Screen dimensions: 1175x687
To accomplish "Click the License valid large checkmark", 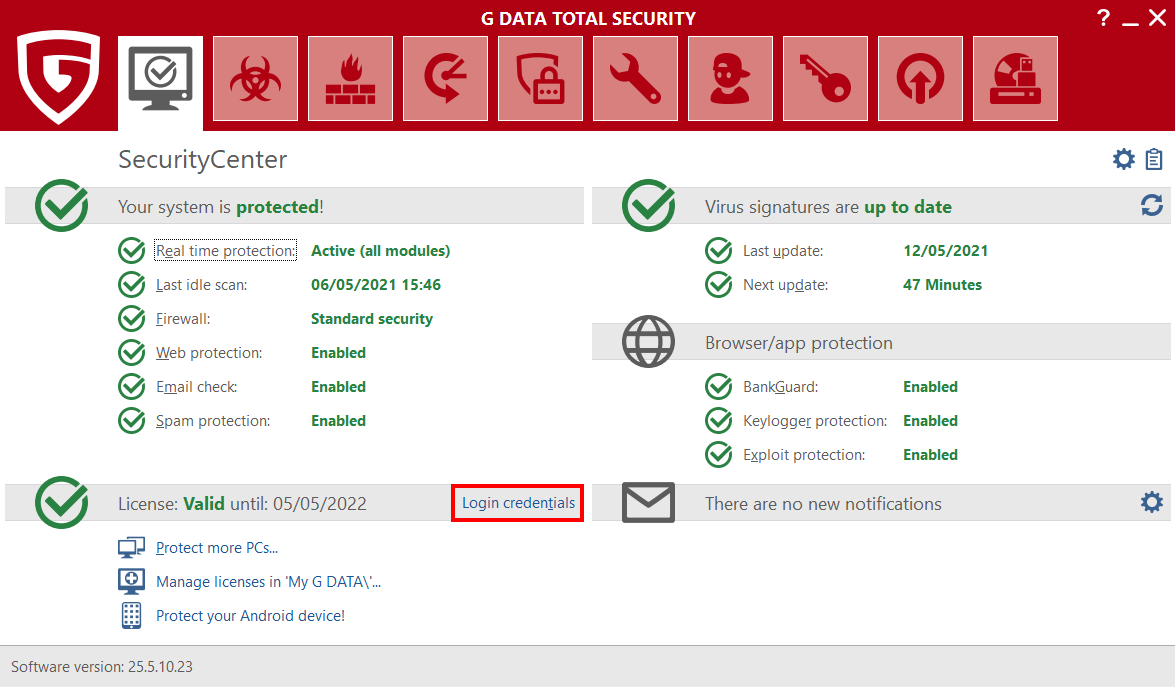I will tap(61, 502).
